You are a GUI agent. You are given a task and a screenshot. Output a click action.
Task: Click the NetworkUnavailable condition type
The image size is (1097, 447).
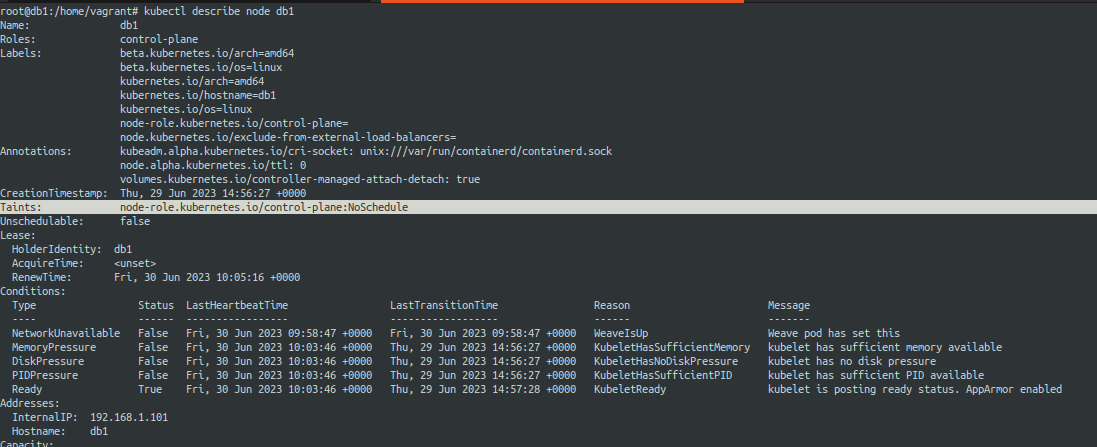point(66,333)
